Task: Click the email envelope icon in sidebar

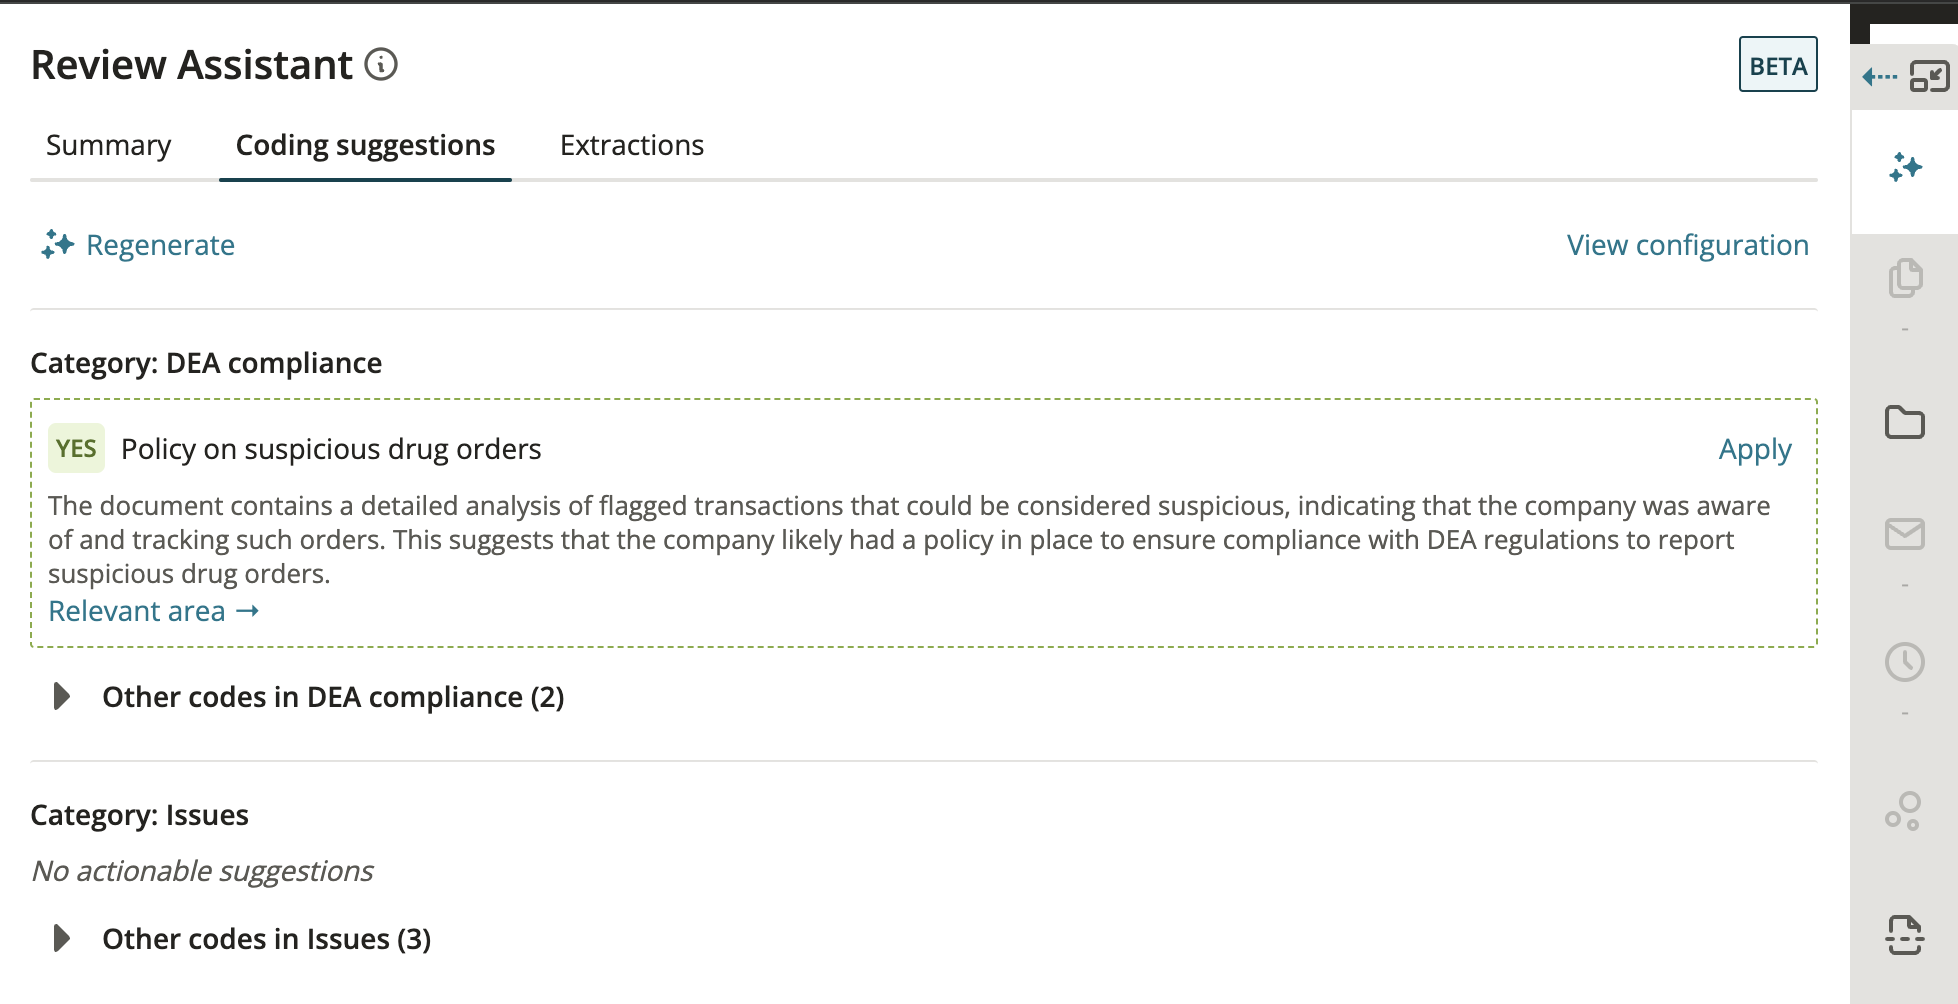Action: click(1904, 535)
